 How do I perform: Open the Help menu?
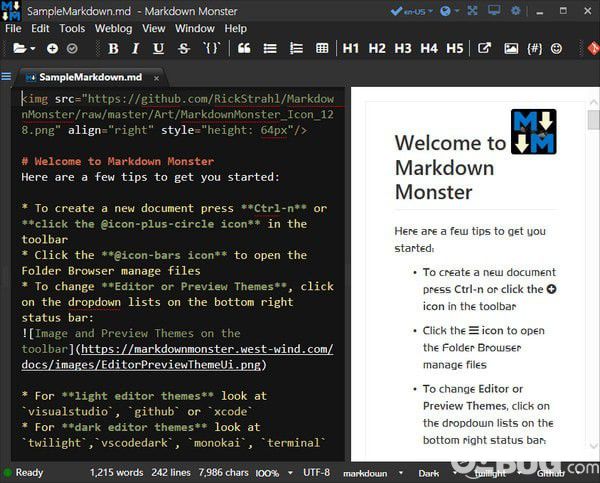(235, 29)
